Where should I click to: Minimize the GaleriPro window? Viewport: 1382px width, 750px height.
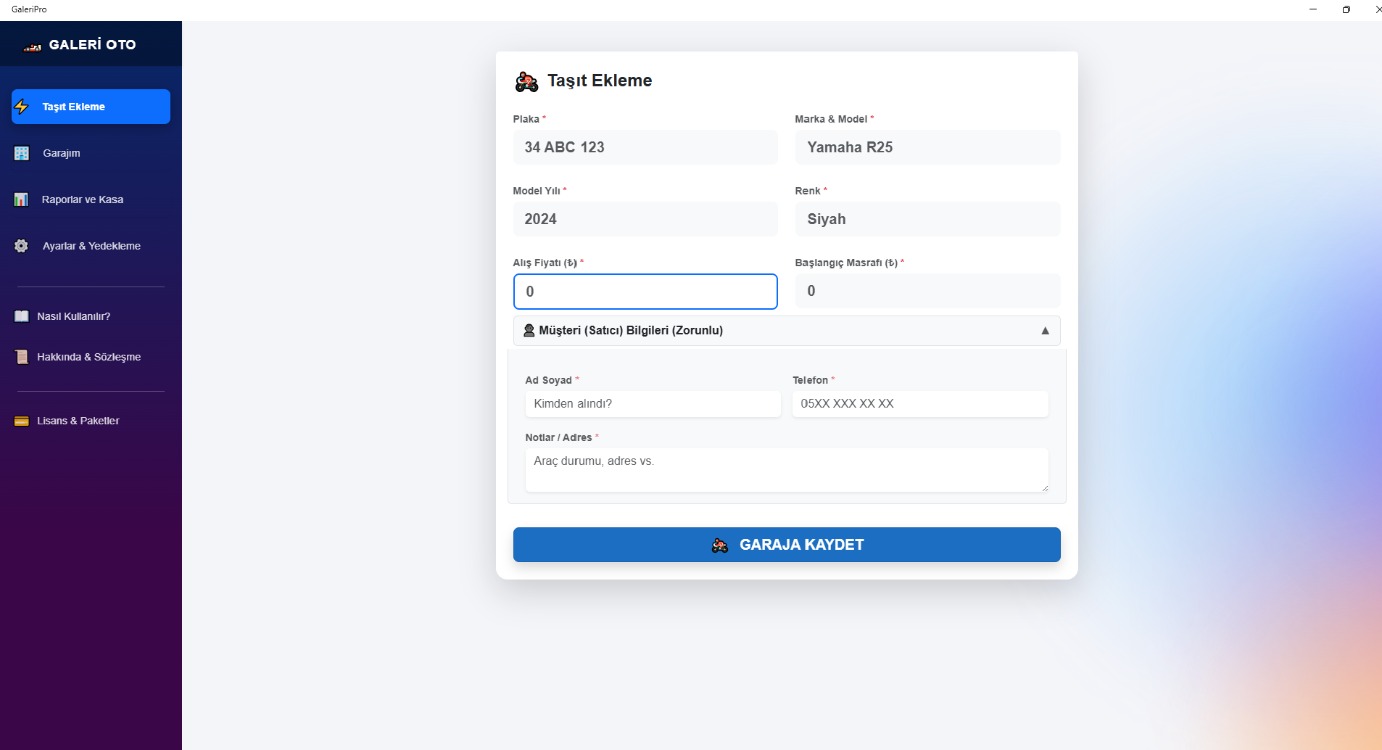coord(1313,9)
